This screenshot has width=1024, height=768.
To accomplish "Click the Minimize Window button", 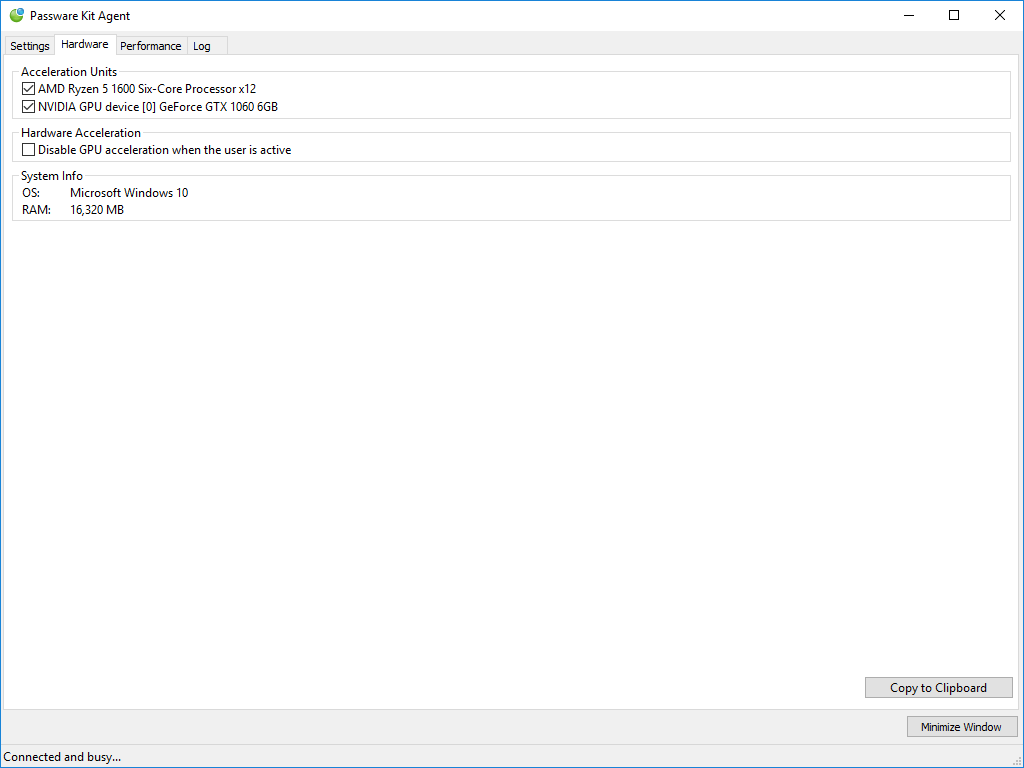I will pyautogui.click(x=961, y=727).
